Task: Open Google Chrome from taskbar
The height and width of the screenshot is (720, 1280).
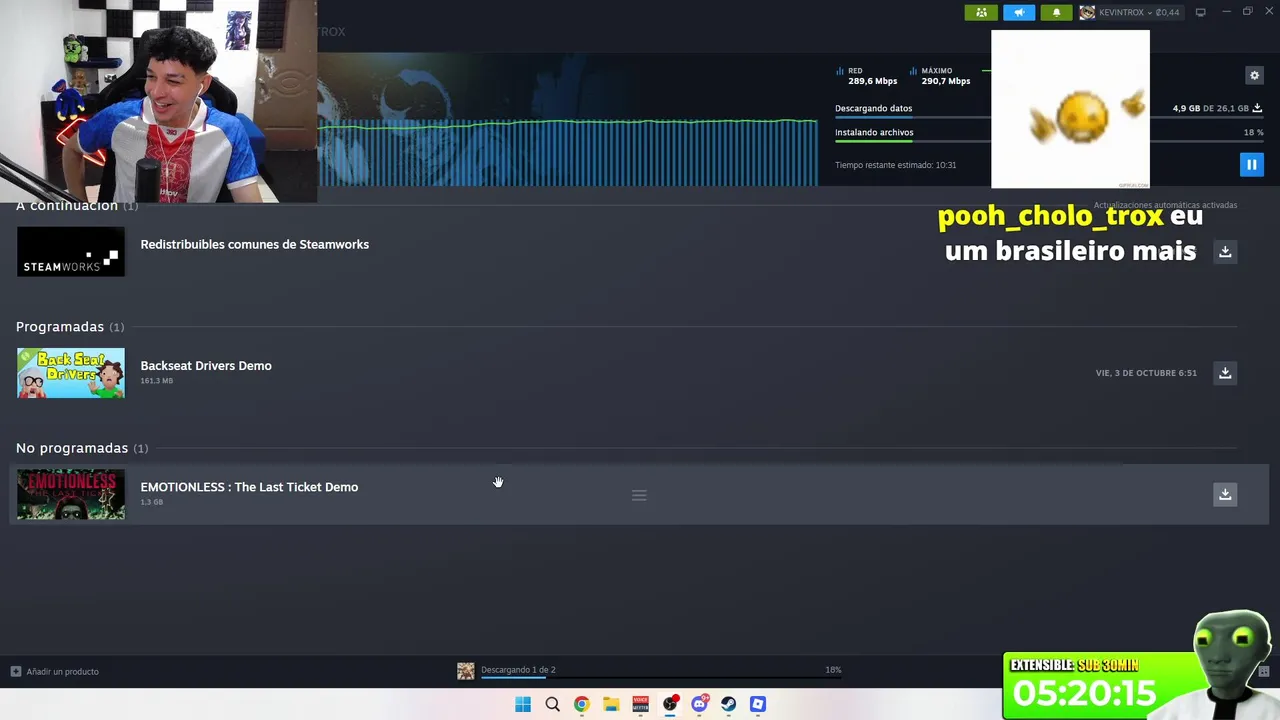Action: (582, 704)
